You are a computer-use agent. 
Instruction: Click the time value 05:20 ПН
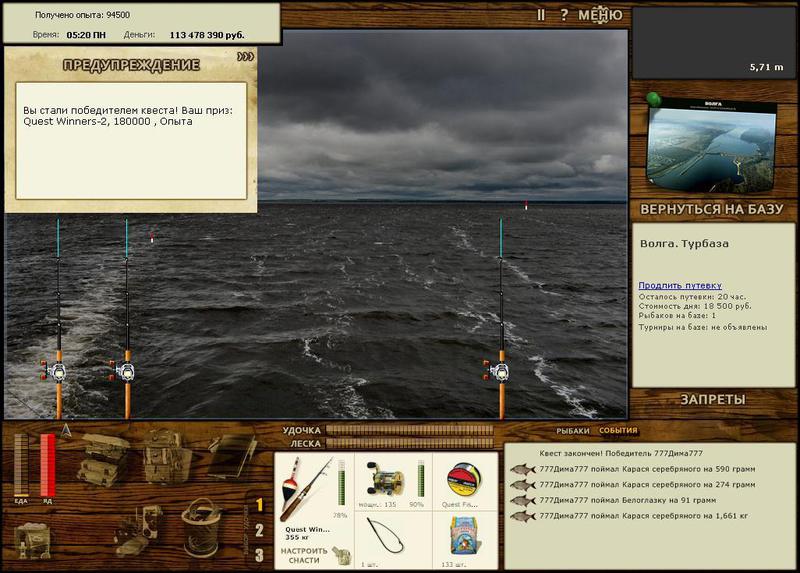click(86, 35)
